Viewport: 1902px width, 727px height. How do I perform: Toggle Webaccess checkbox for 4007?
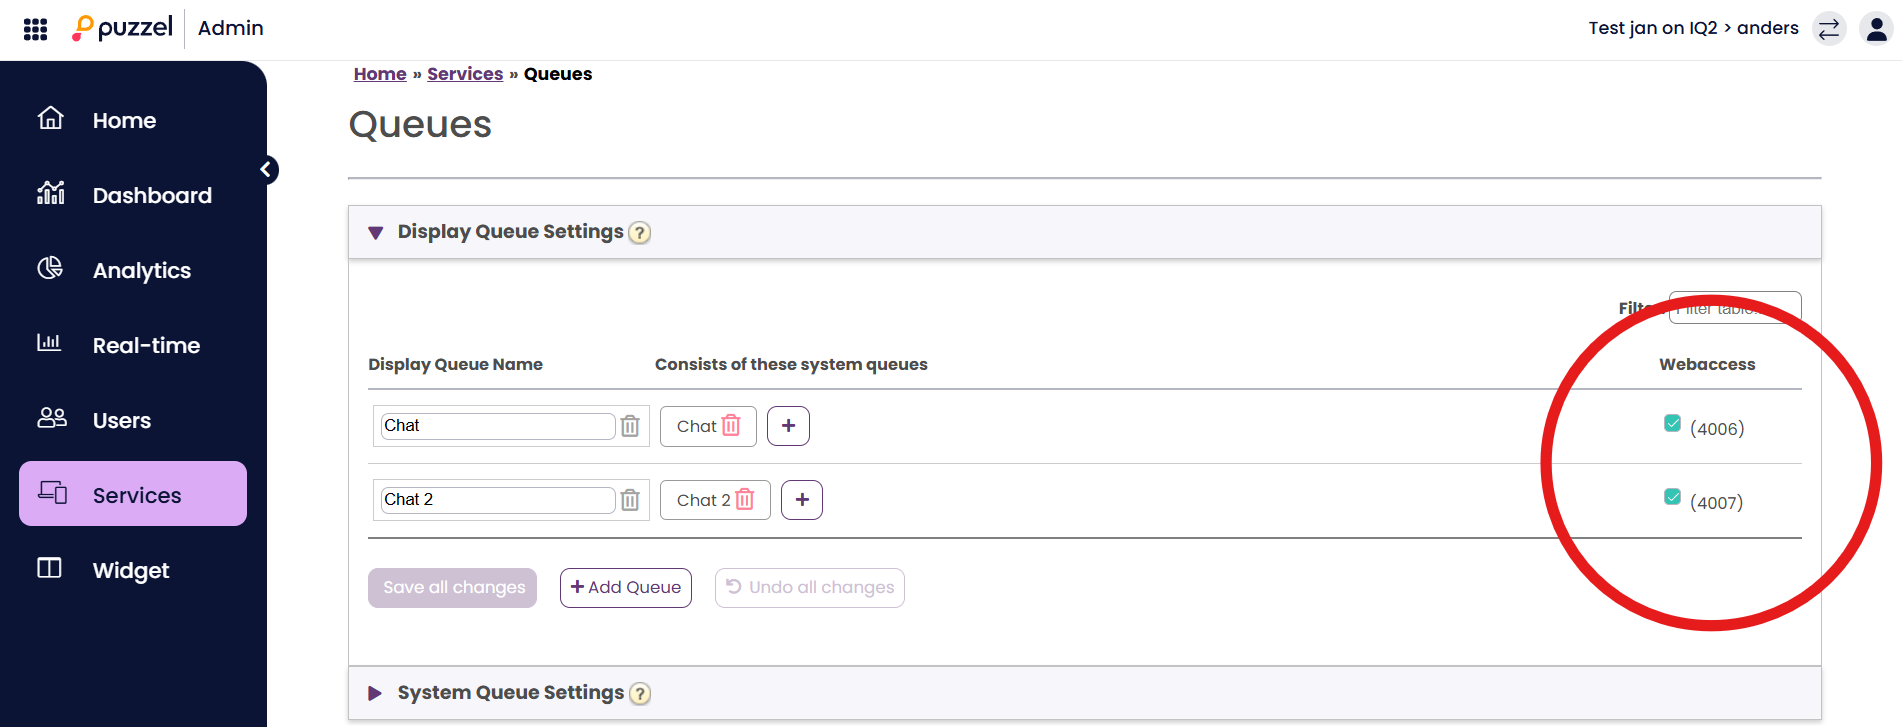coord(1672,497)
